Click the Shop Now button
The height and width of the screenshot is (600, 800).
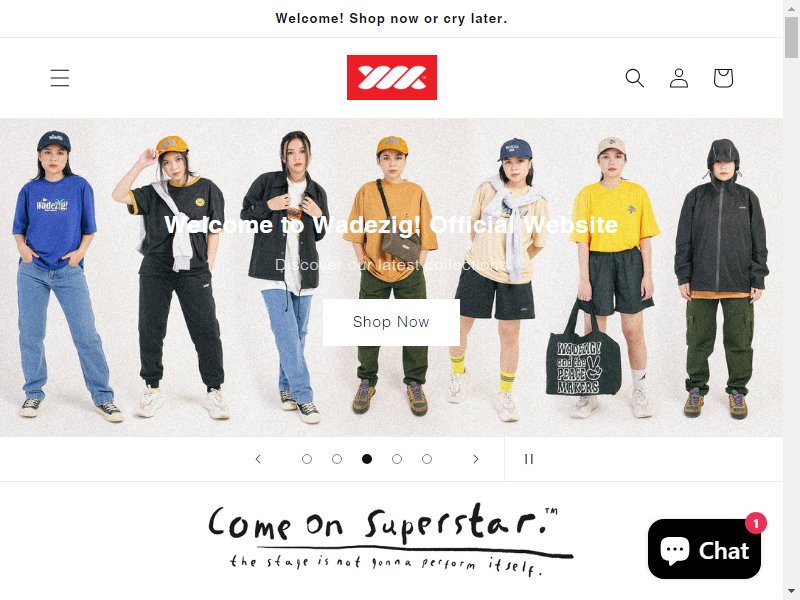click(391, 322)
